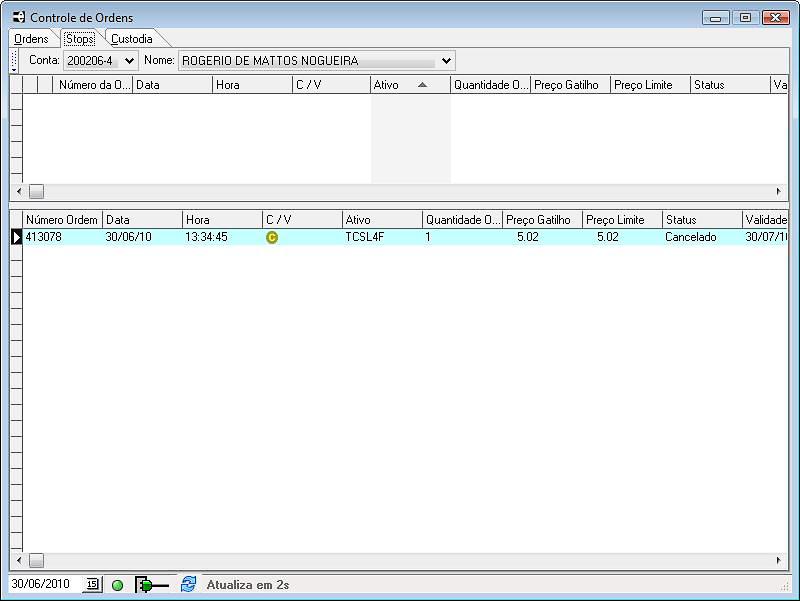Expand the Conta account dropdown
Viewport: 800px width, 601px height.
click(x=129, y=61)
